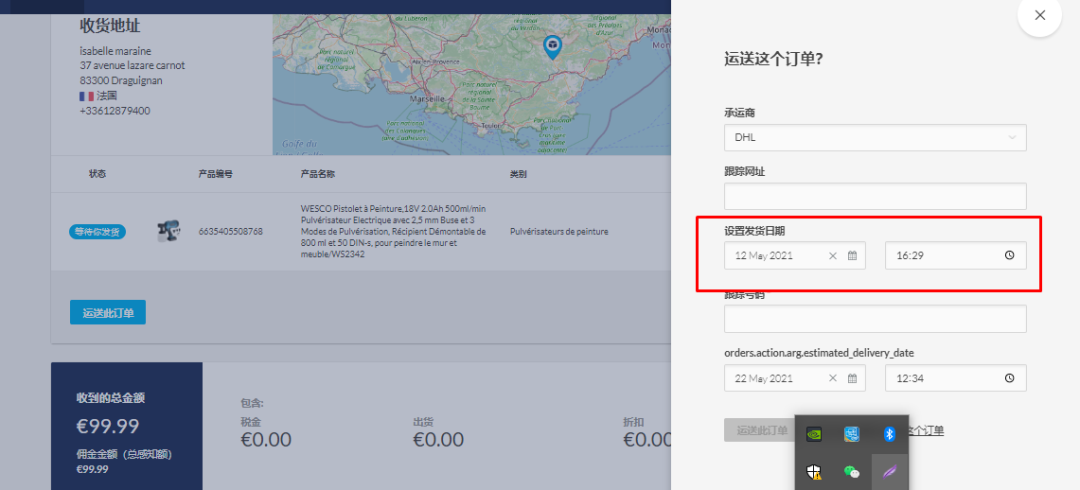
Task: Click the blue 运送此订单 button under the table
Action: coord(108,312)
